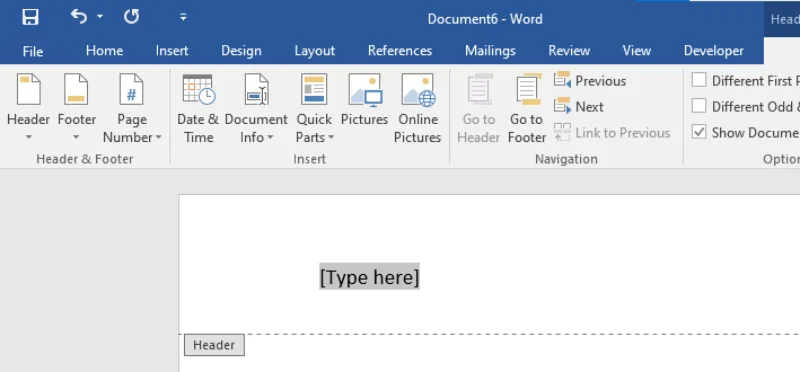Switch to the Review tab
Image resolution: width=800 pixels, height=372 pixels.
(569, 51)
